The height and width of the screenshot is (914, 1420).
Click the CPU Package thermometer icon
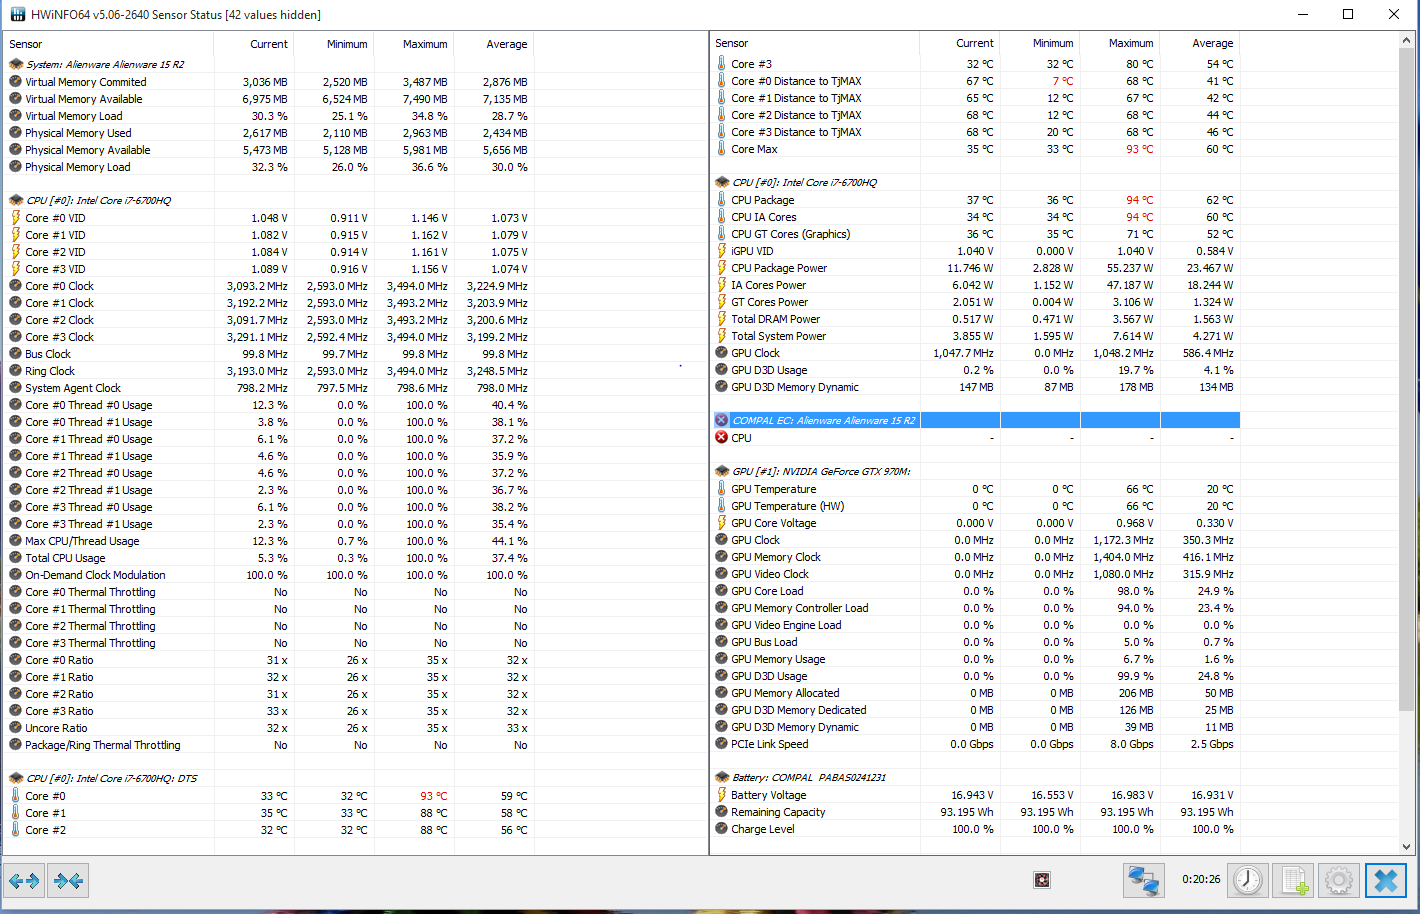tap(722, 200)
